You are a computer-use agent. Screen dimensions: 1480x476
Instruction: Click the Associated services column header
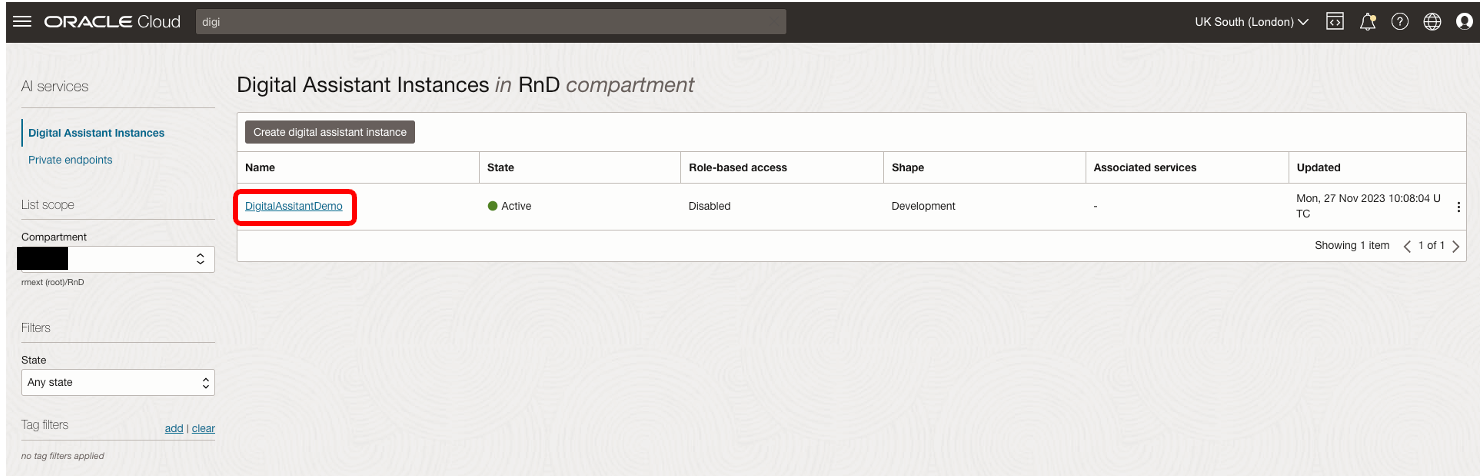[x=1145, y=168]
